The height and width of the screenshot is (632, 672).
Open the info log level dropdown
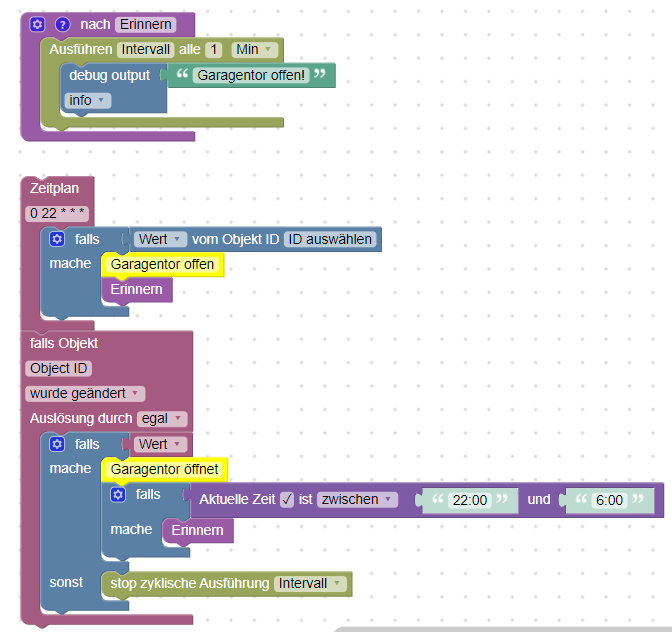click(87, 100)
